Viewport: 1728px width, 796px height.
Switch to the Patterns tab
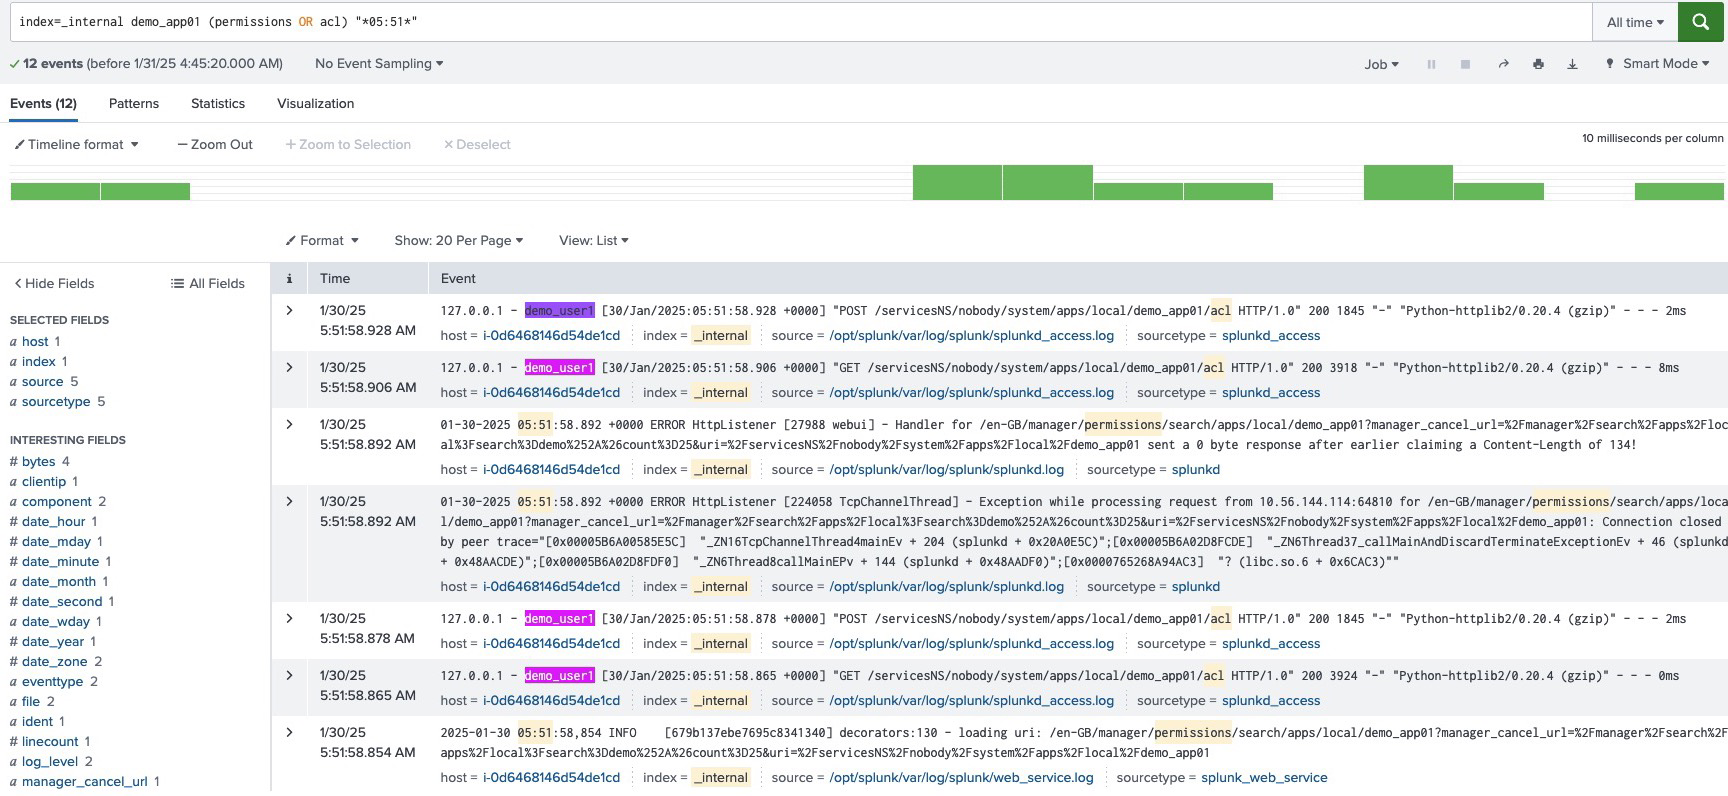[x=134, y=104]
